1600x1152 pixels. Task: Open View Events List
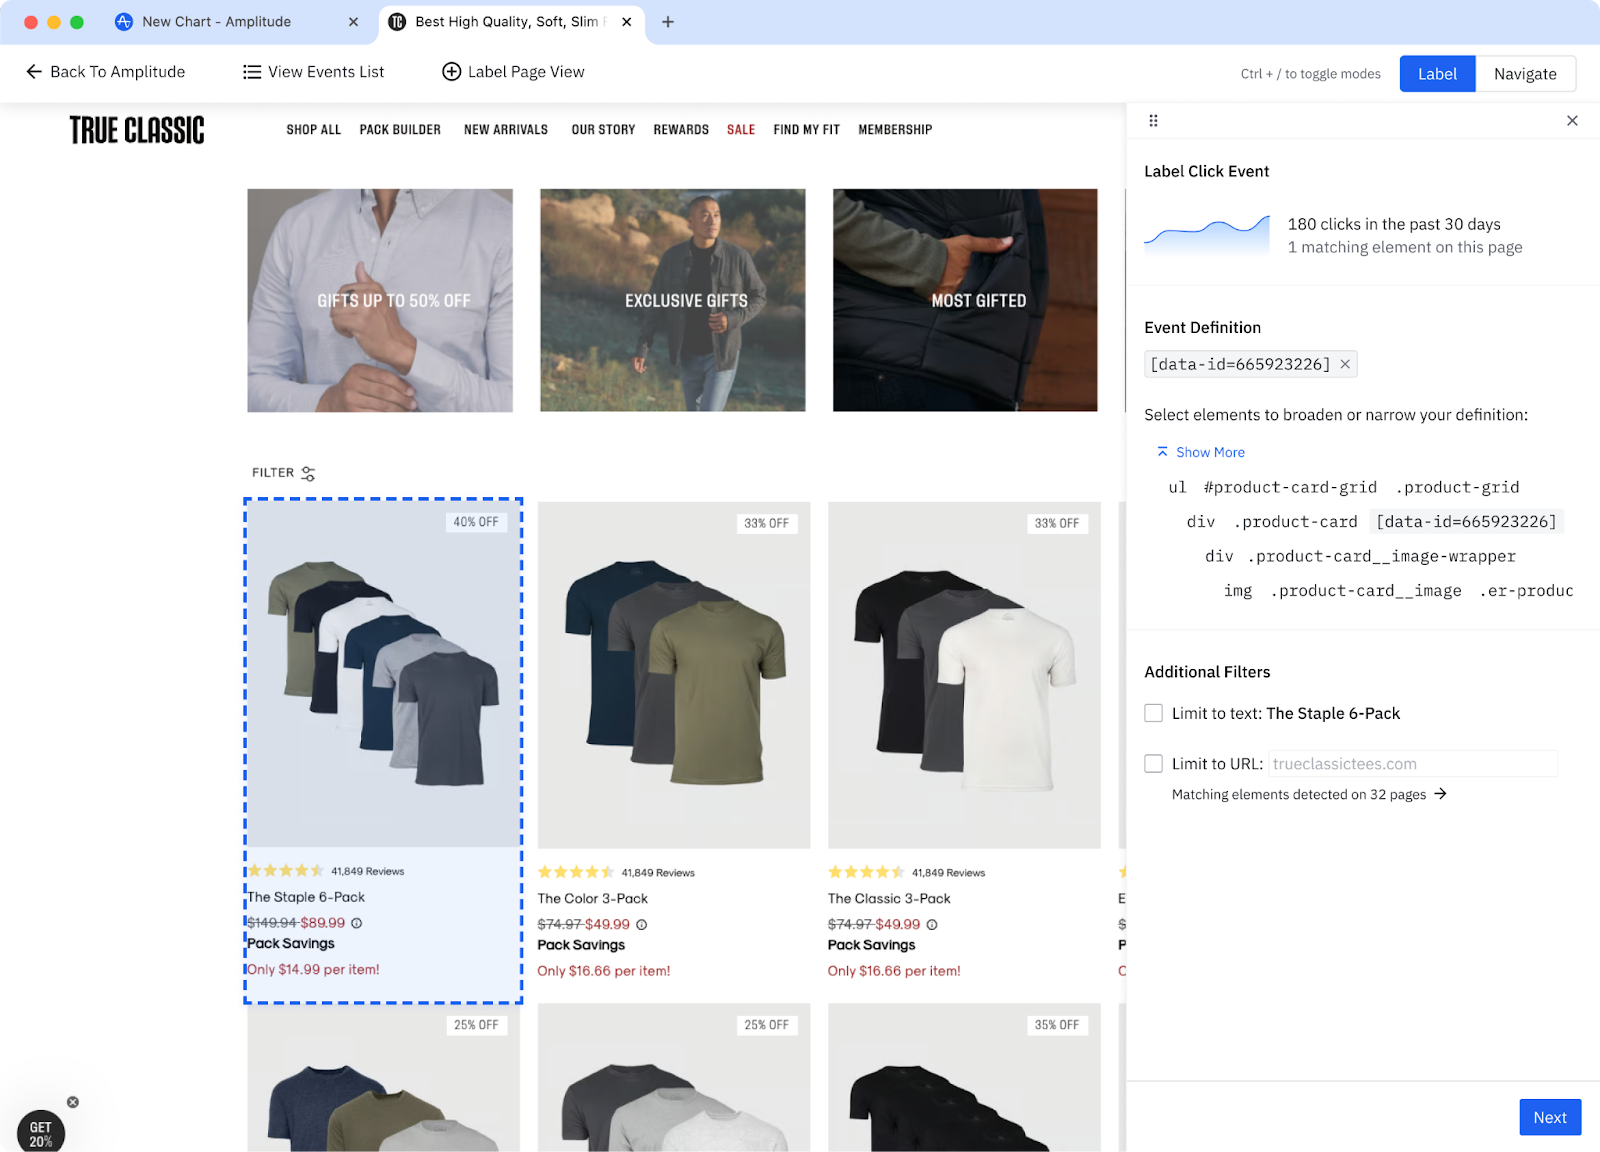(x=313, y=72)
